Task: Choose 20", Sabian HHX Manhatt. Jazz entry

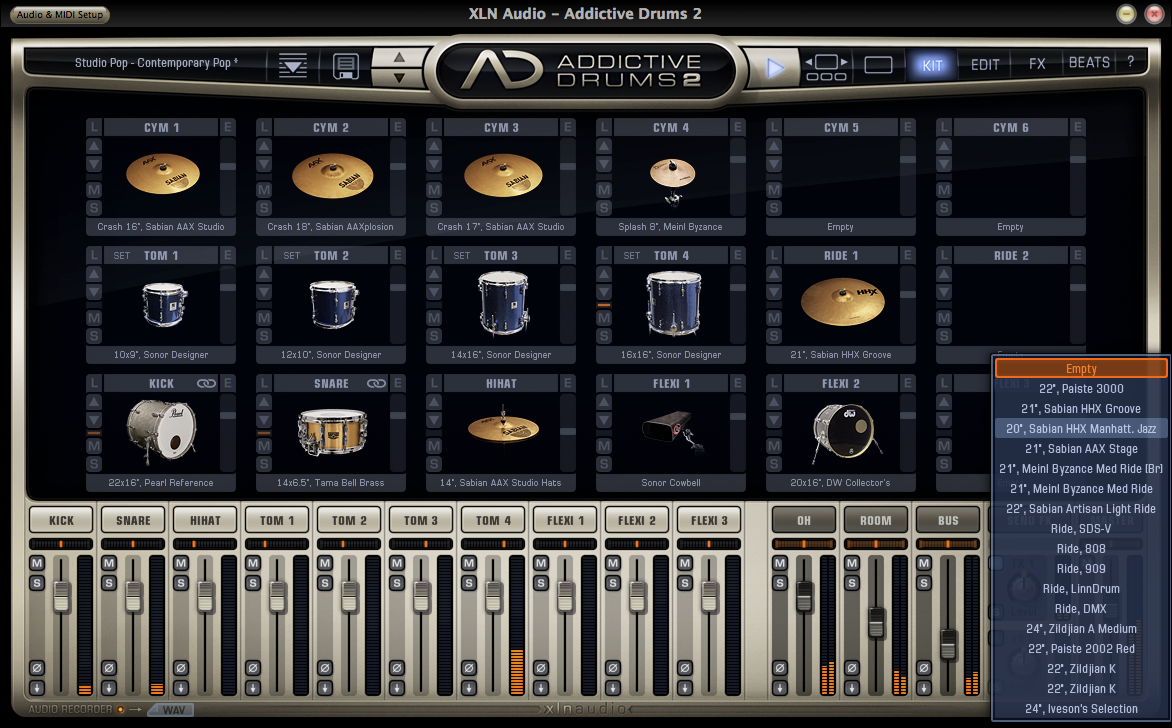Action: click(1081, 428)
